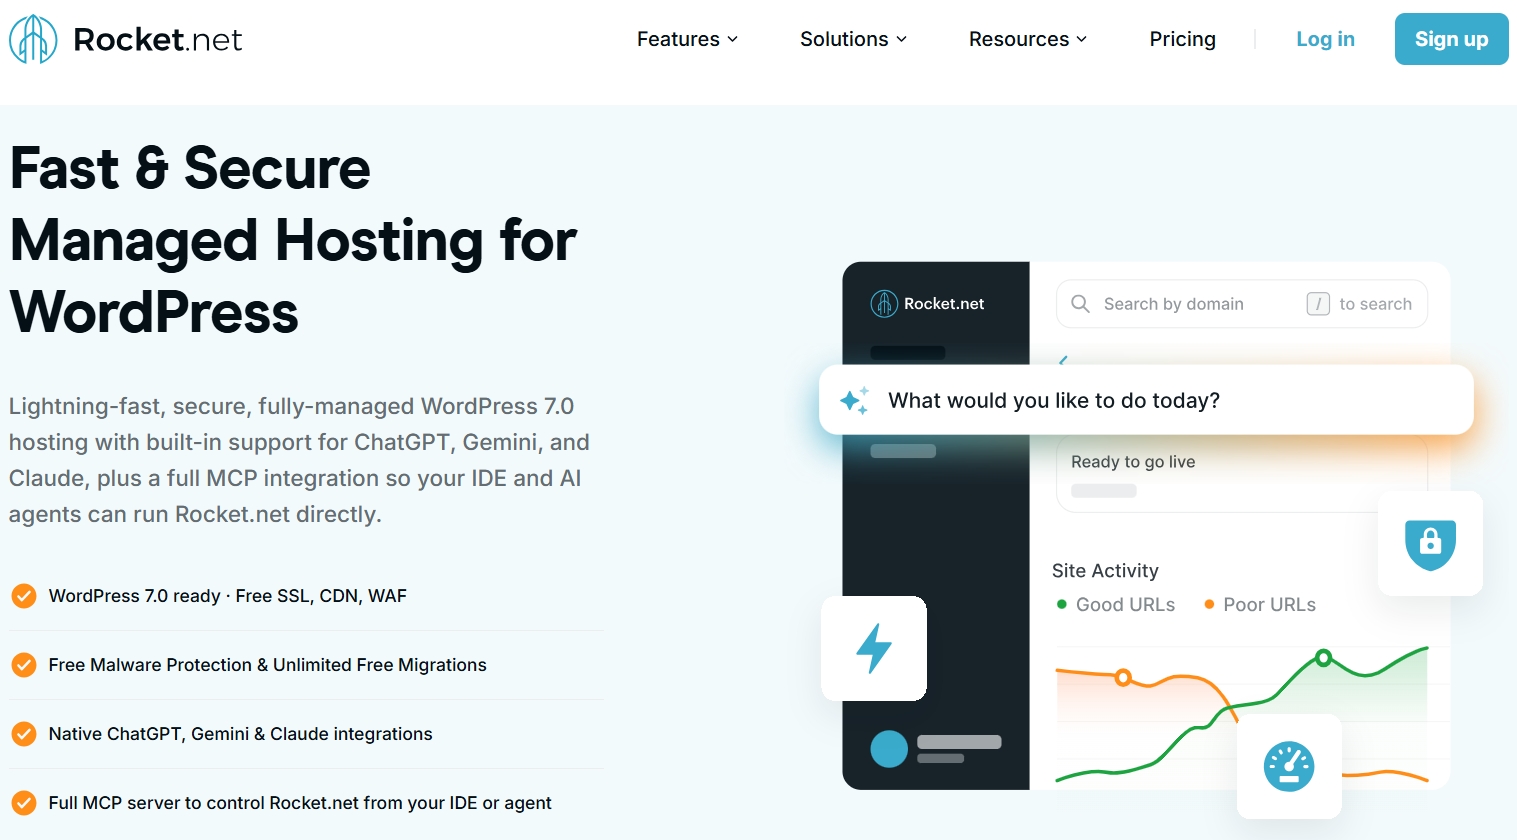Click the Sign up button

click(x=1451, y=39)
